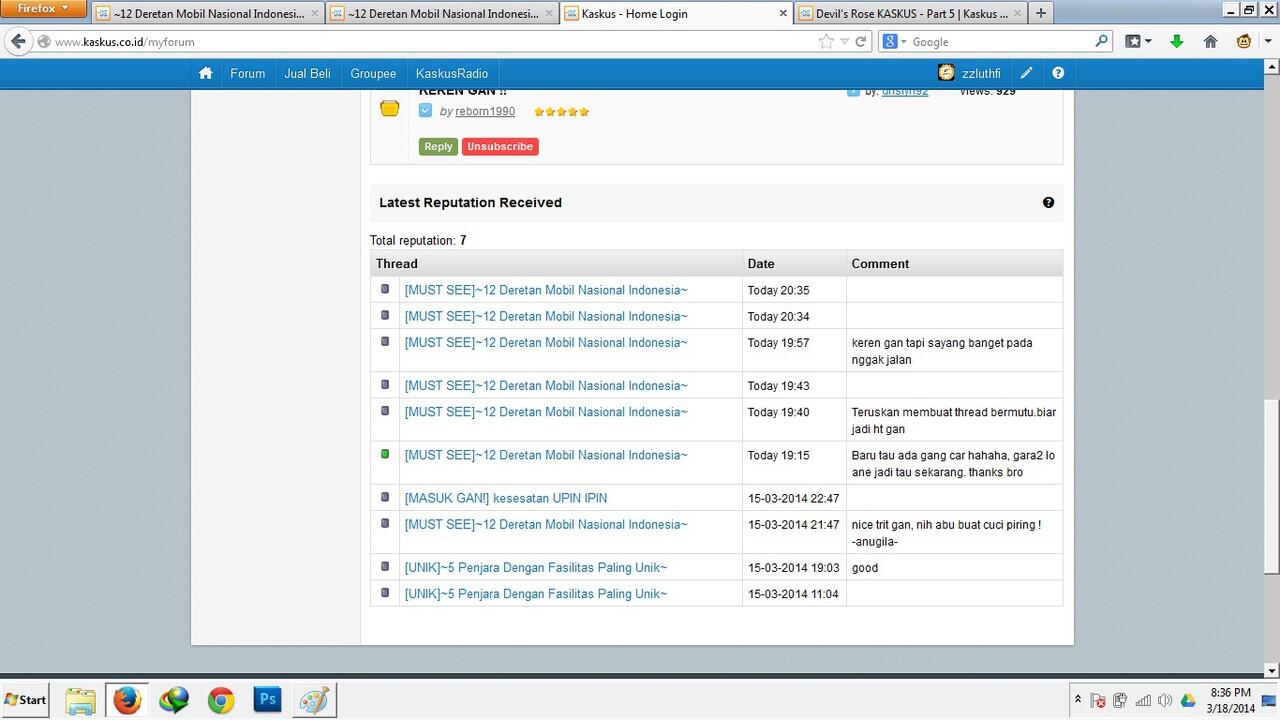Image resolution: width=1280 pixels, height=720 pixels.
Task: Open URL history dropdown arrow
Action: [845, 42]
